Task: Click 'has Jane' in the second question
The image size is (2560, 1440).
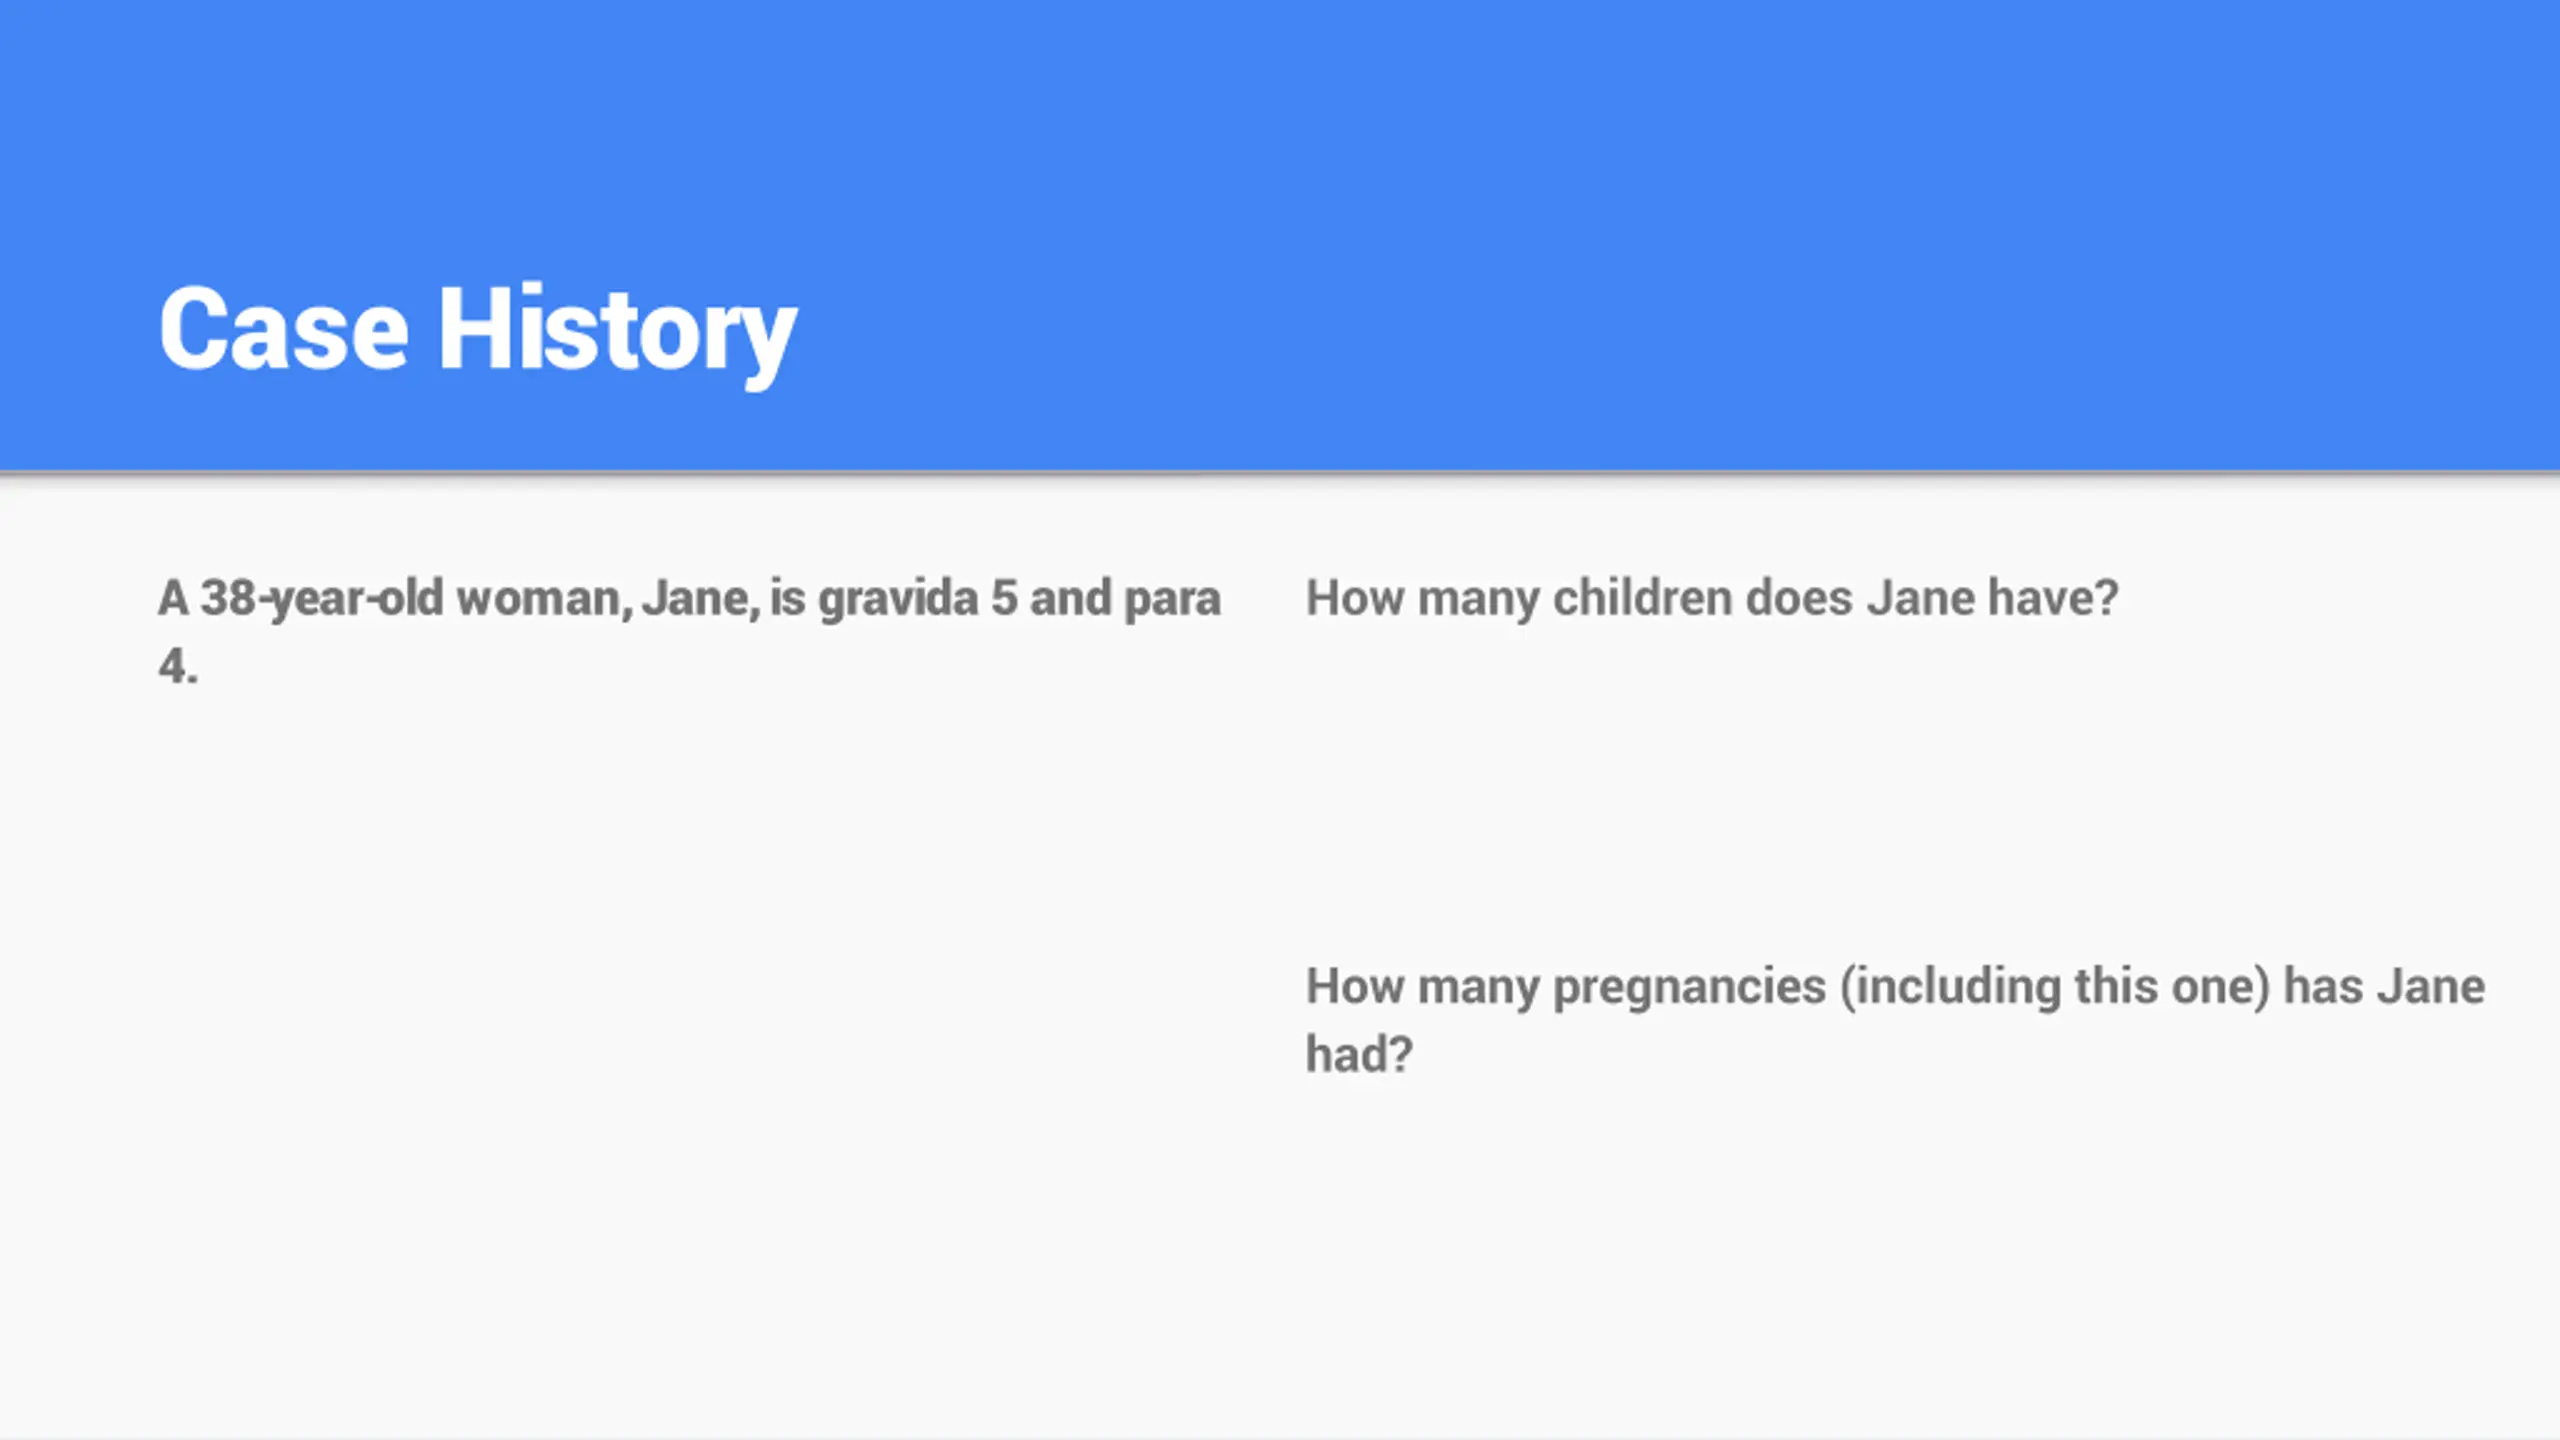Action: tap(2384, 986)
